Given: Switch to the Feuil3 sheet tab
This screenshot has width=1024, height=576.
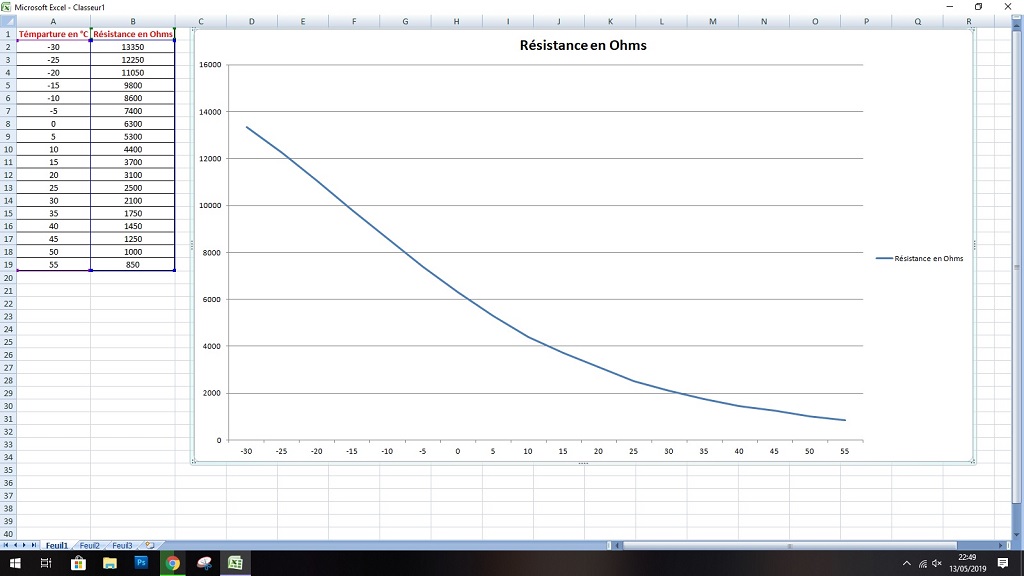Looking at the screenshot, I should tap(122, 545).
